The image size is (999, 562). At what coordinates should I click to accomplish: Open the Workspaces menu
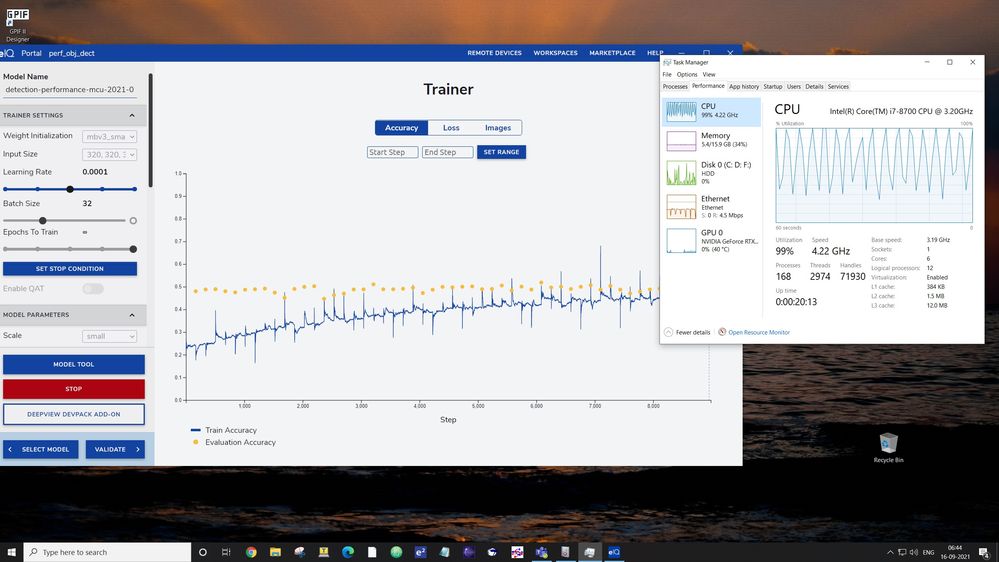[x=556, y=53]
